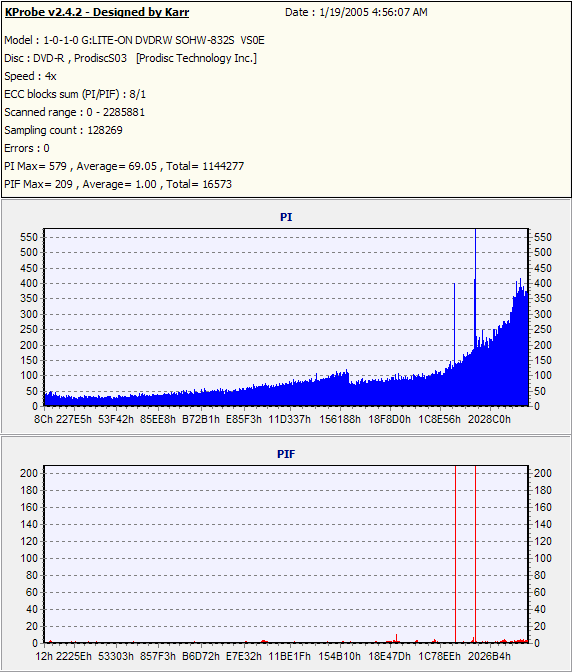Click the PI Max statistics line
This screenshot has height=672, width=572.
(x=124, y=166)
